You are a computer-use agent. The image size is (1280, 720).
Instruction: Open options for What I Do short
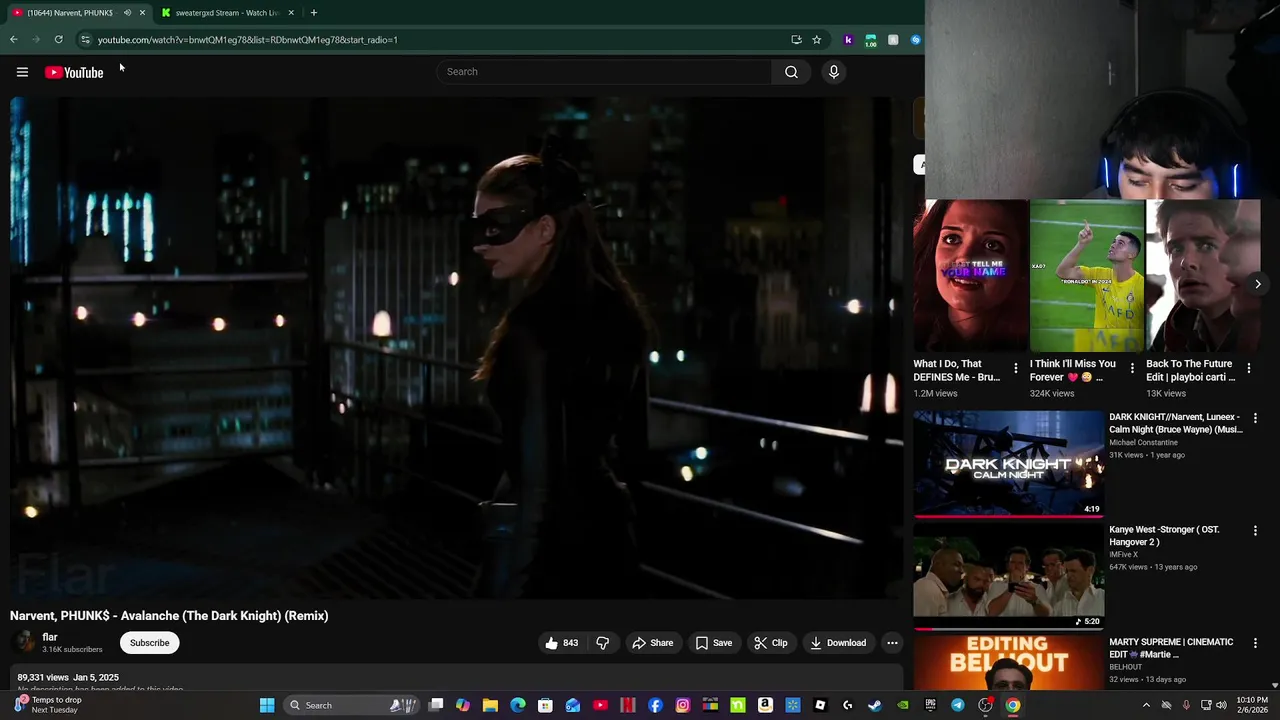(1016, 369)
